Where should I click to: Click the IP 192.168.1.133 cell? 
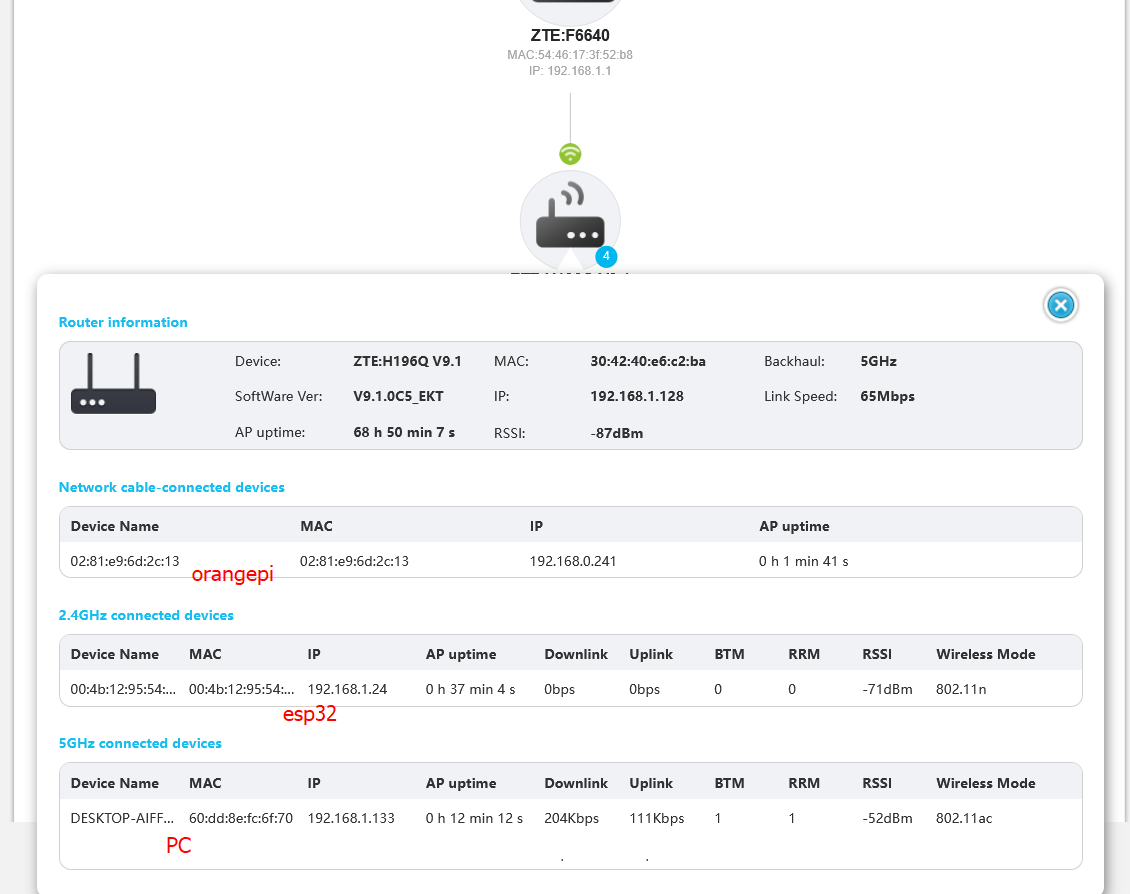pyautogui.click(x=351, y=818)
